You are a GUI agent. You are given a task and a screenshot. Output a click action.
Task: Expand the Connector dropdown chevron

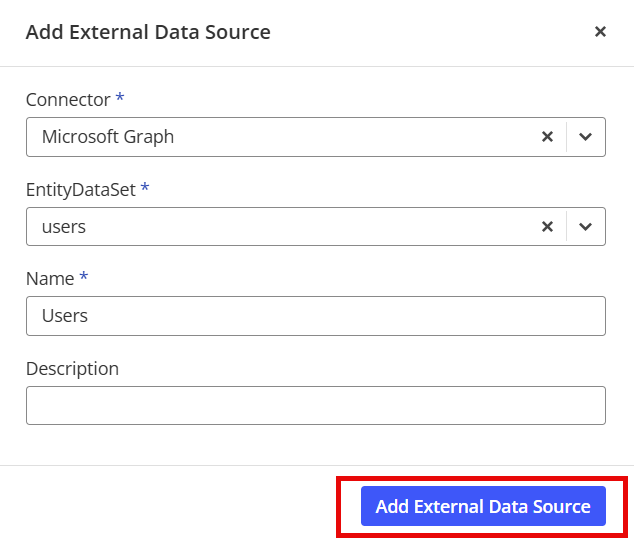[586, 137]
